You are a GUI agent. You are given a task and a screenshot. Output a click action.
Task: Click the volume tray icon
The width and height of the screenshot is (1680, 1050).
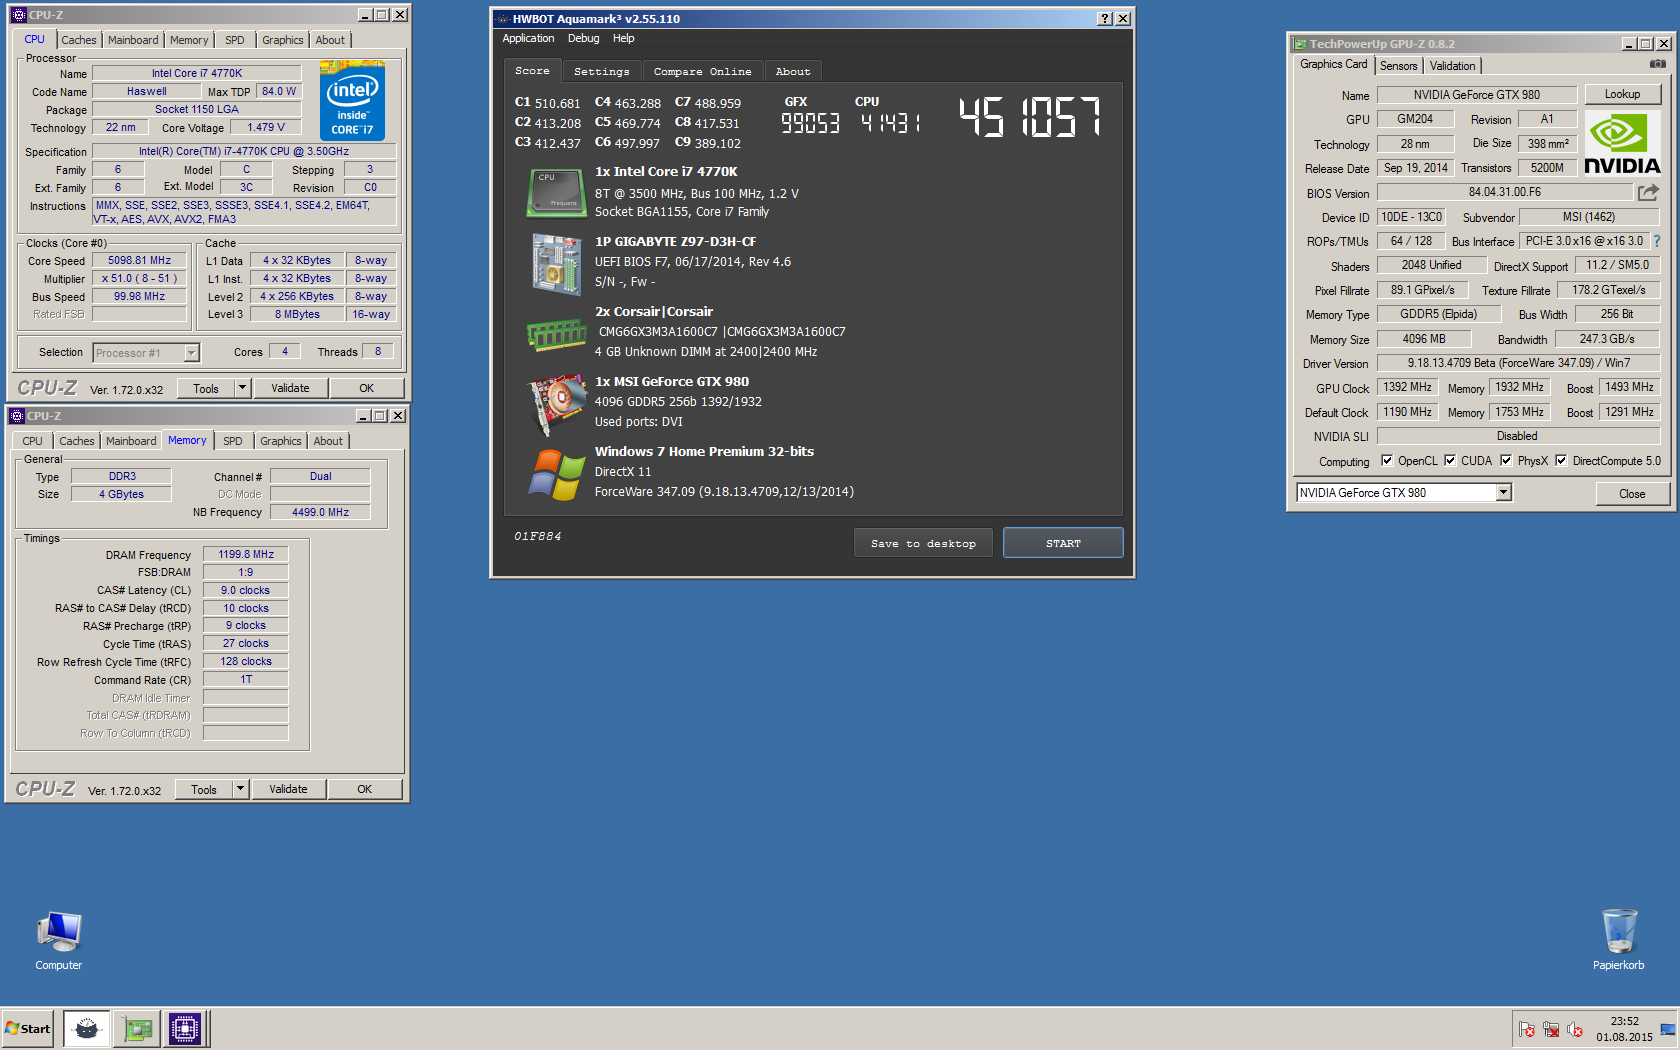tap(1575, 1029)
